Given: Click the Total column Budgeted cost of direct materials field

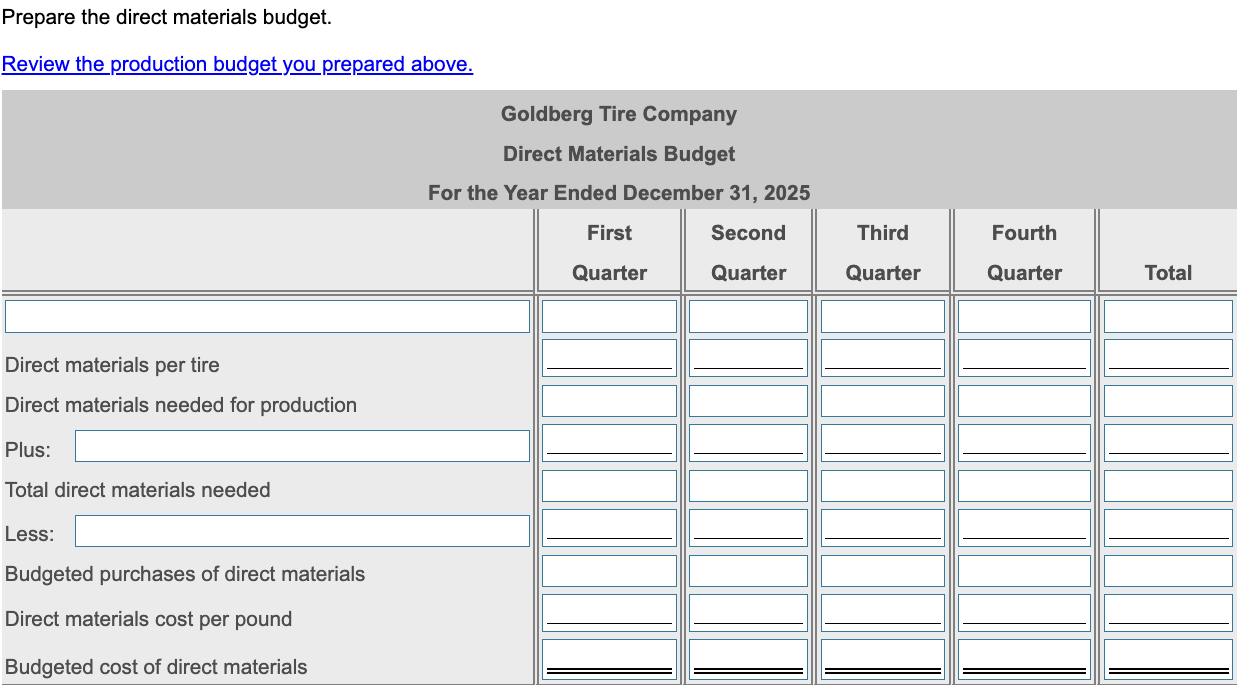Looking at the screenshot, I should tap(1168, 655).
